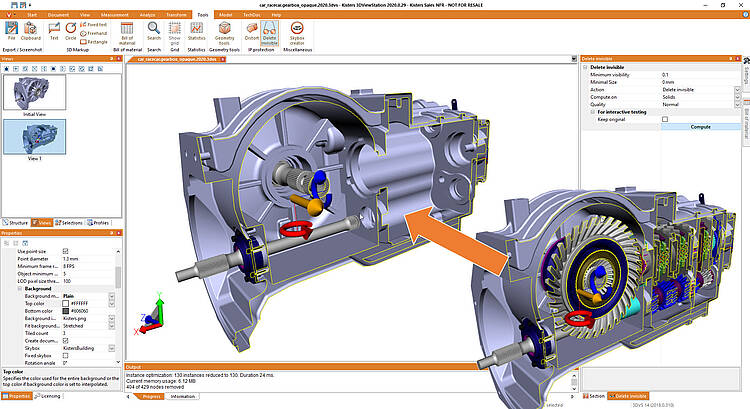Open the Statistics tool icon
750x409 pixels.
point(196,36)
